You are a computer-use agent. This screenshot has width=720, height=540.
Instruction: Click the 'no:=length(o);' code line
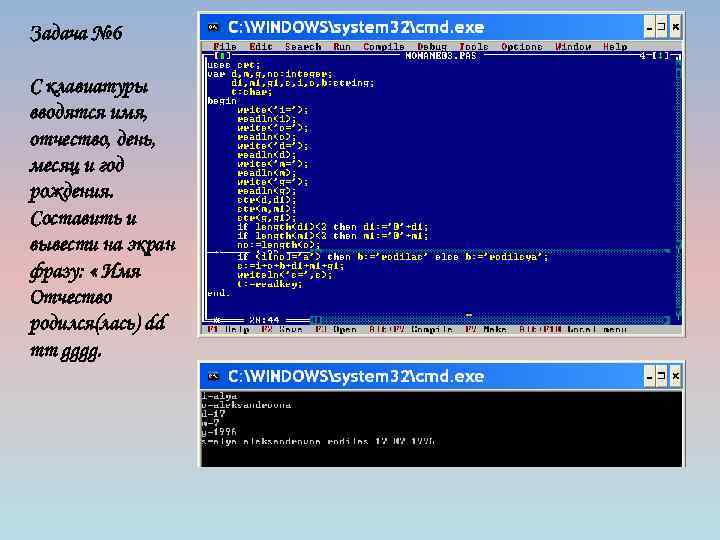[x=278, y=245]
